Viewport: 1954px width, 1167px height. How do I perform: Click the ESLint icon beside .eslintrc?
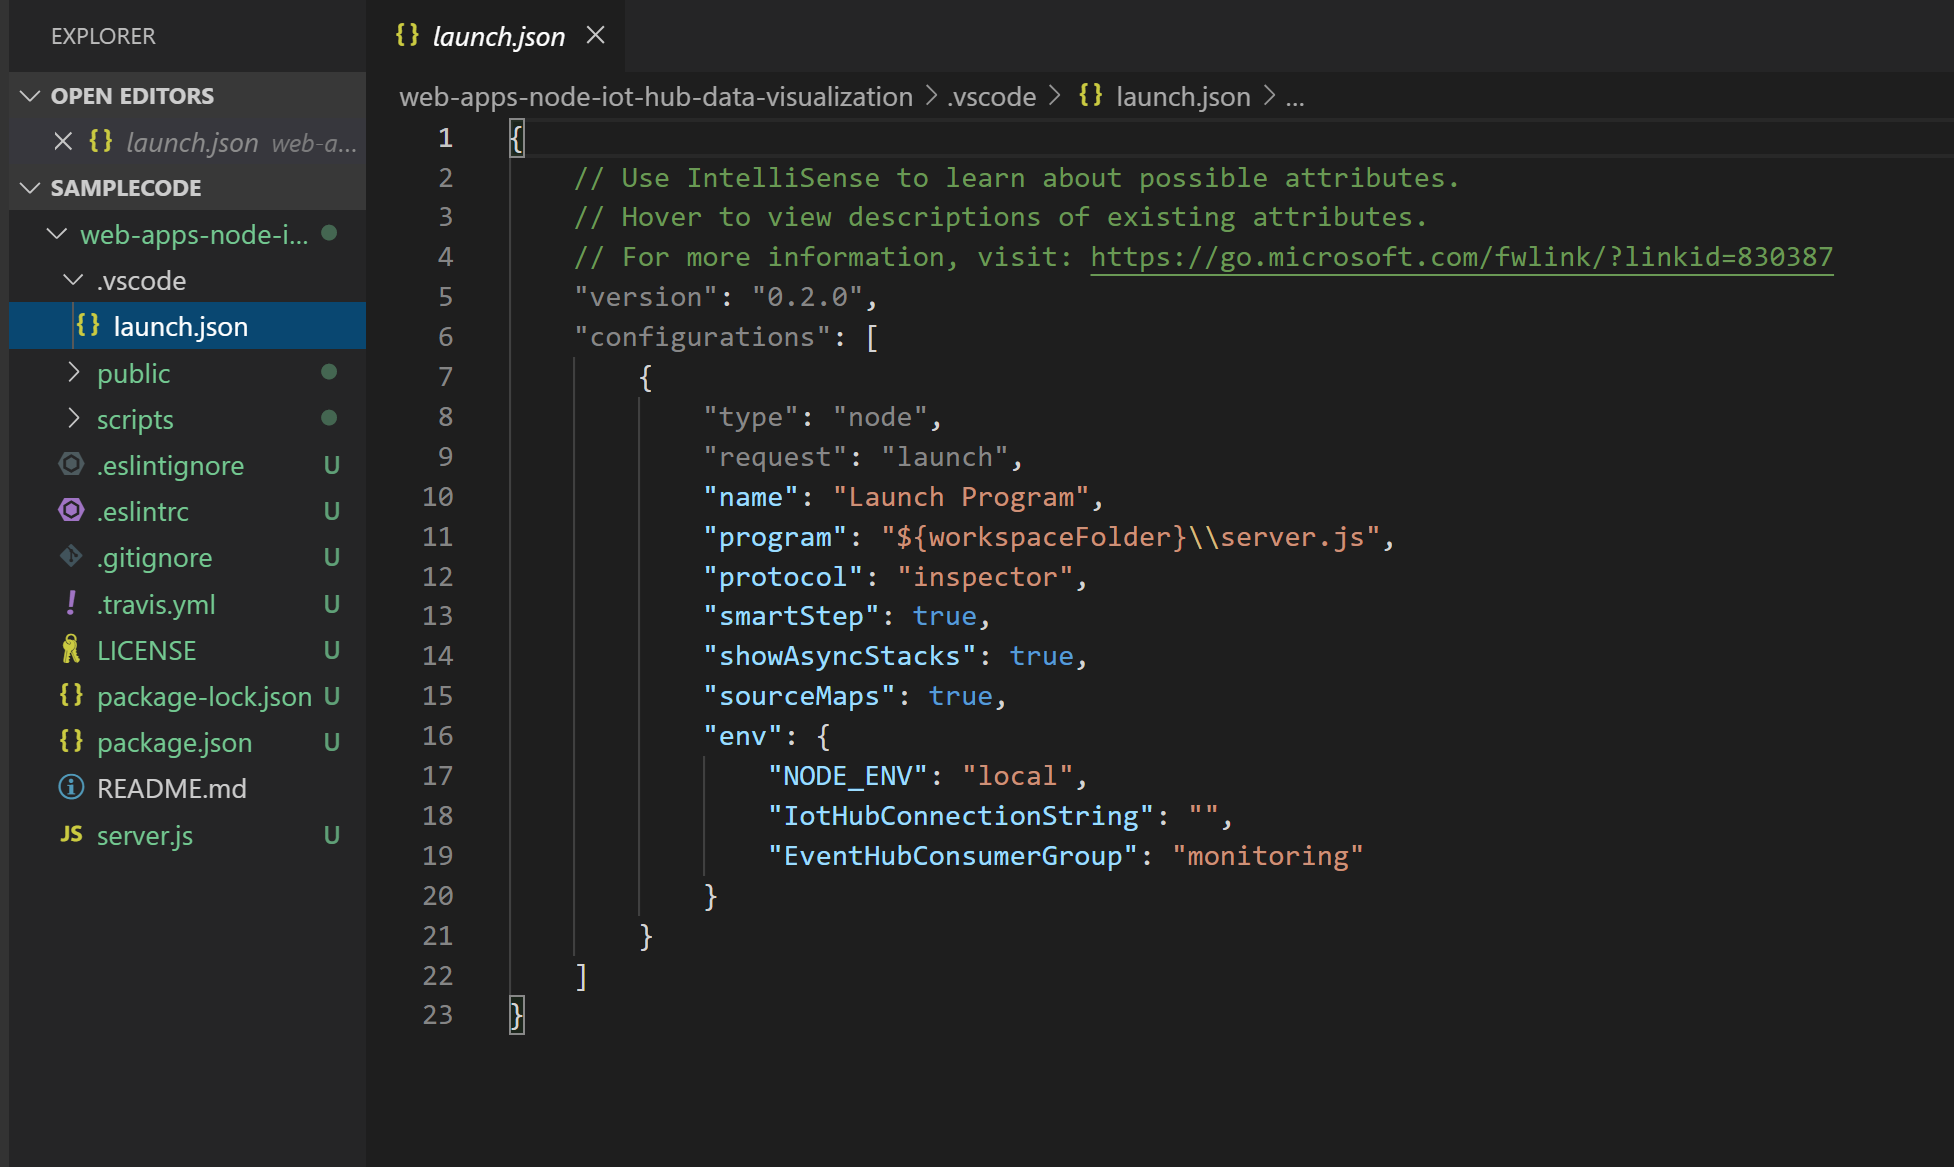coord(70,511)
